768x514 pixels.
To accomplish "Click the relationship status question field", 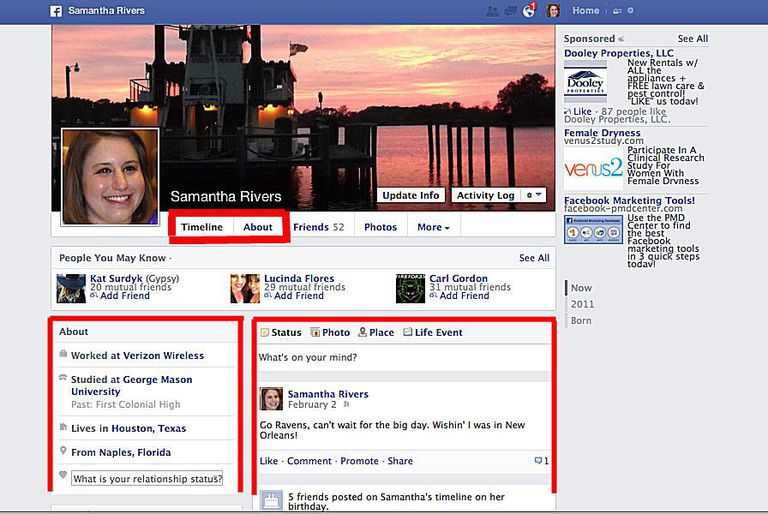I will [x=147, y=478].
